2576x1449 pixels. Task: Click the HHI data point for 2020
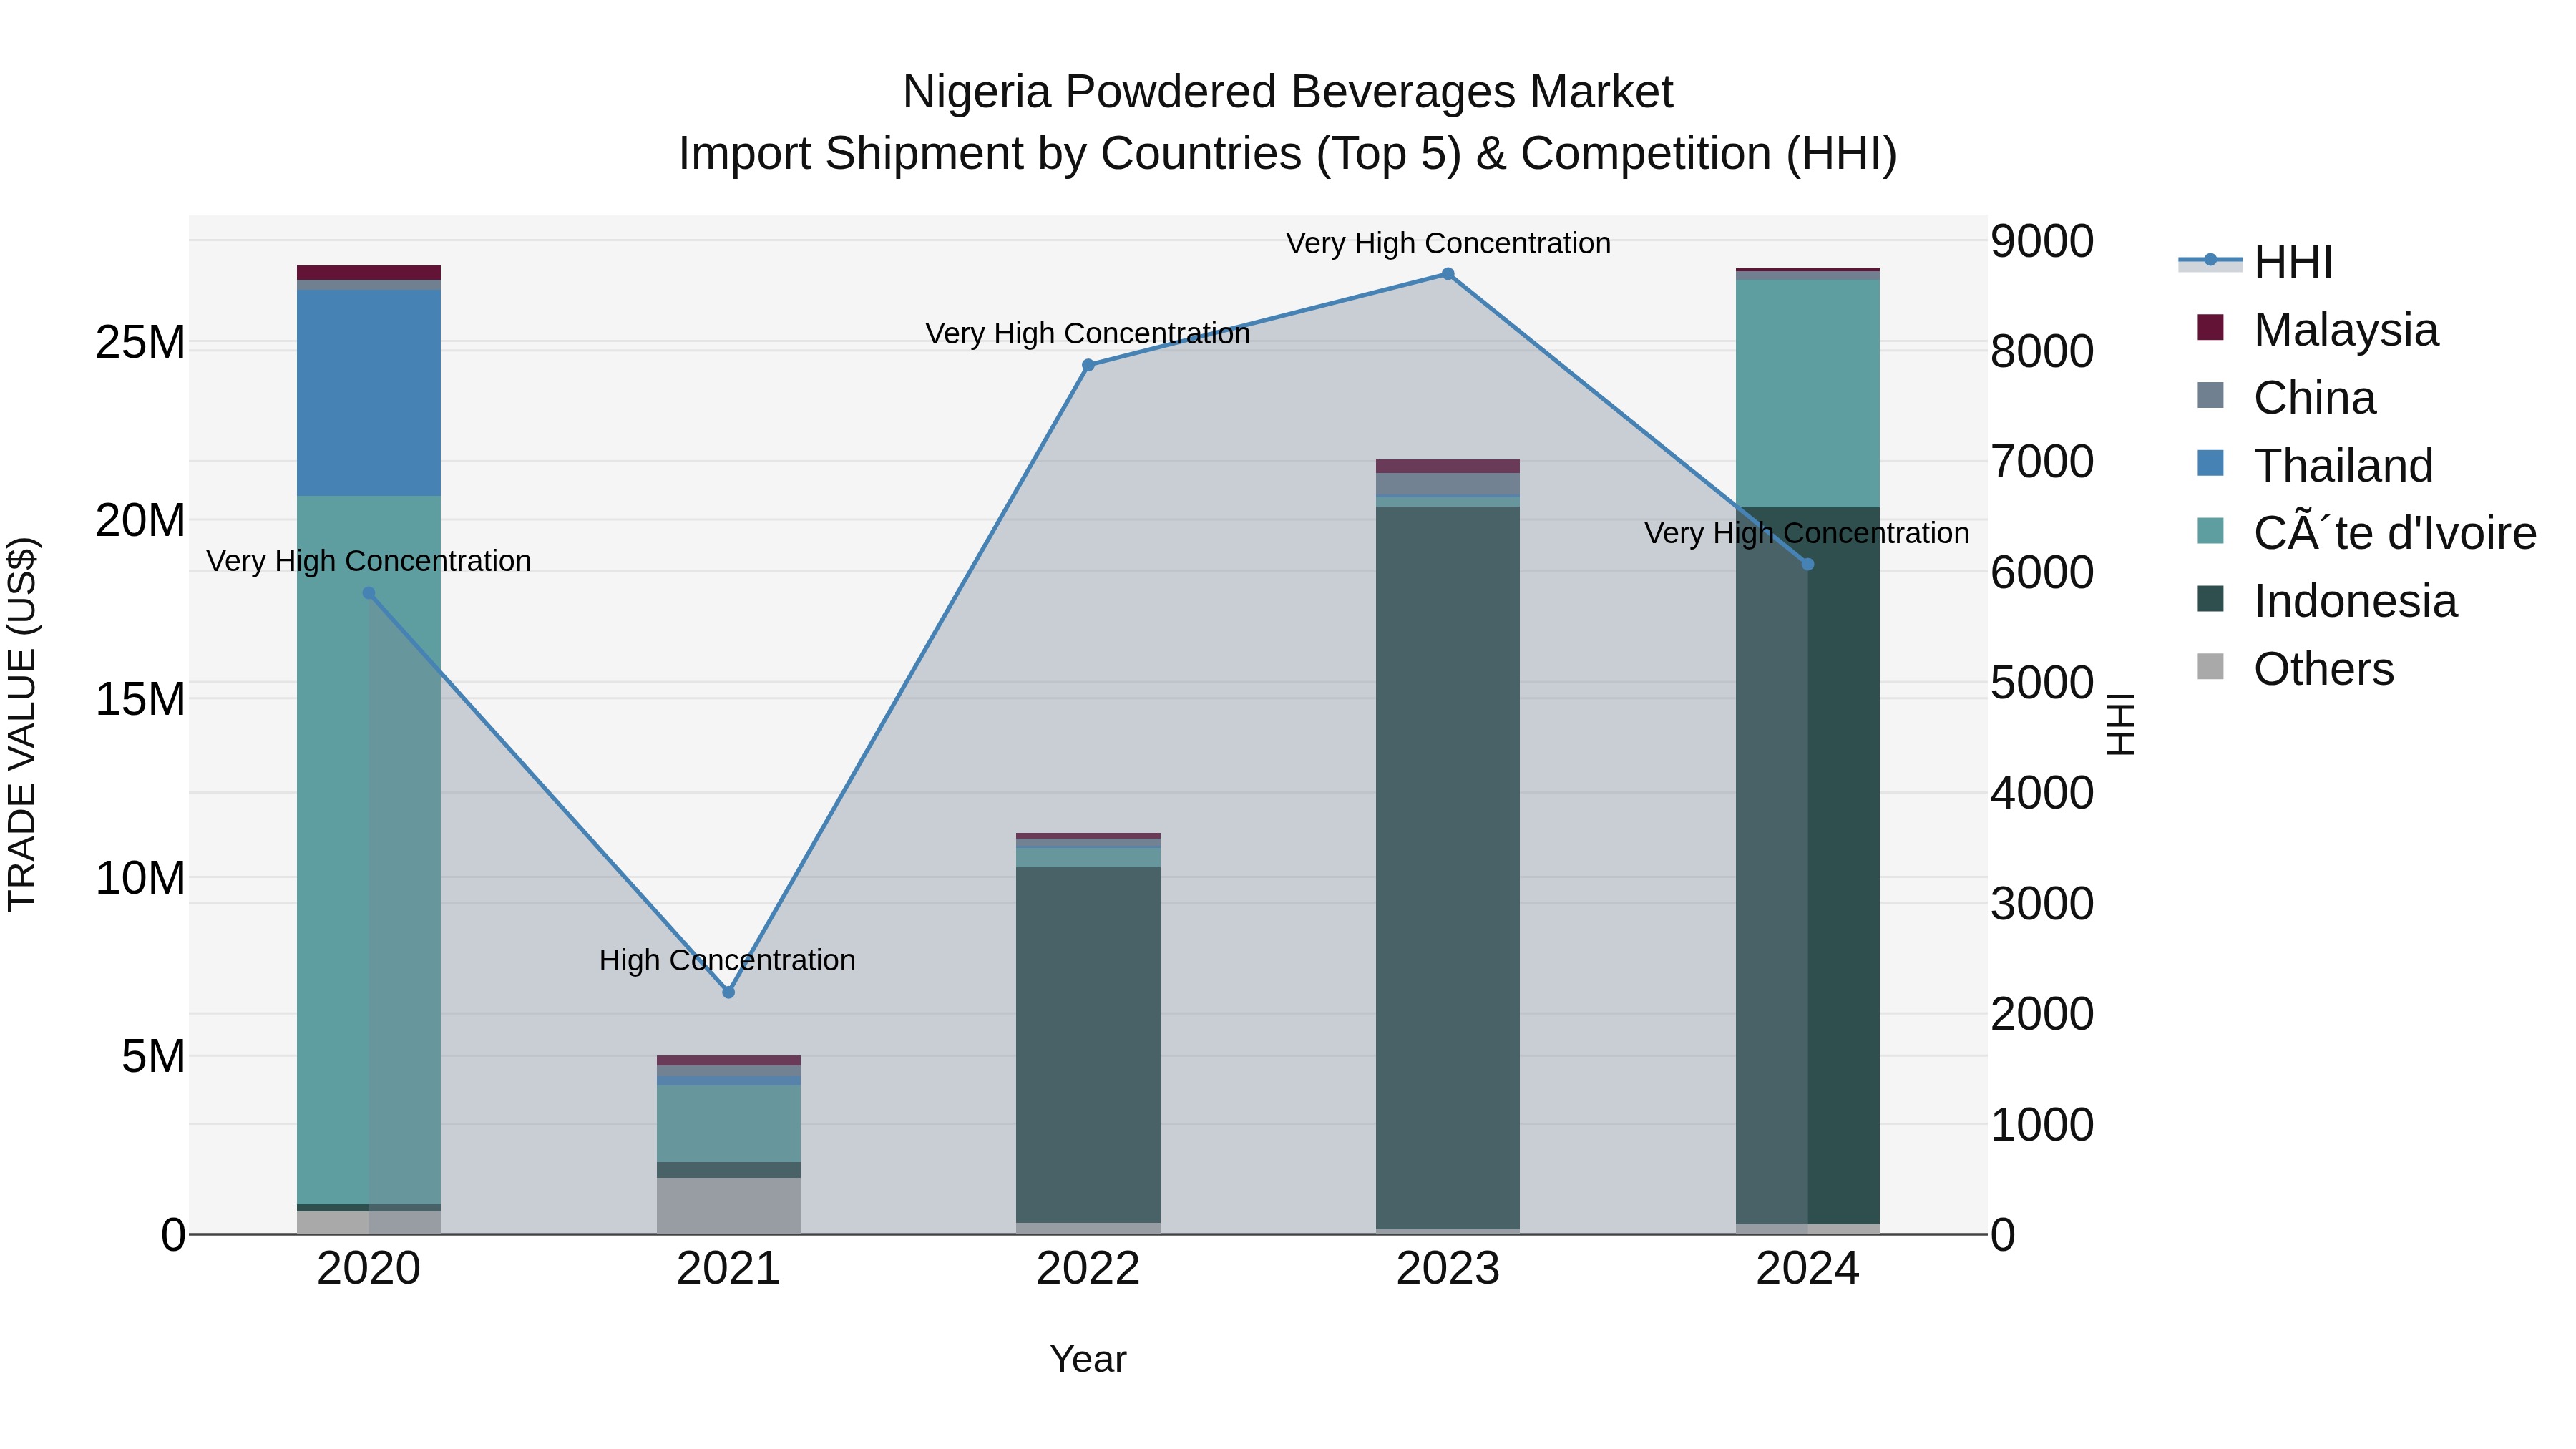(x=368, y=593)
